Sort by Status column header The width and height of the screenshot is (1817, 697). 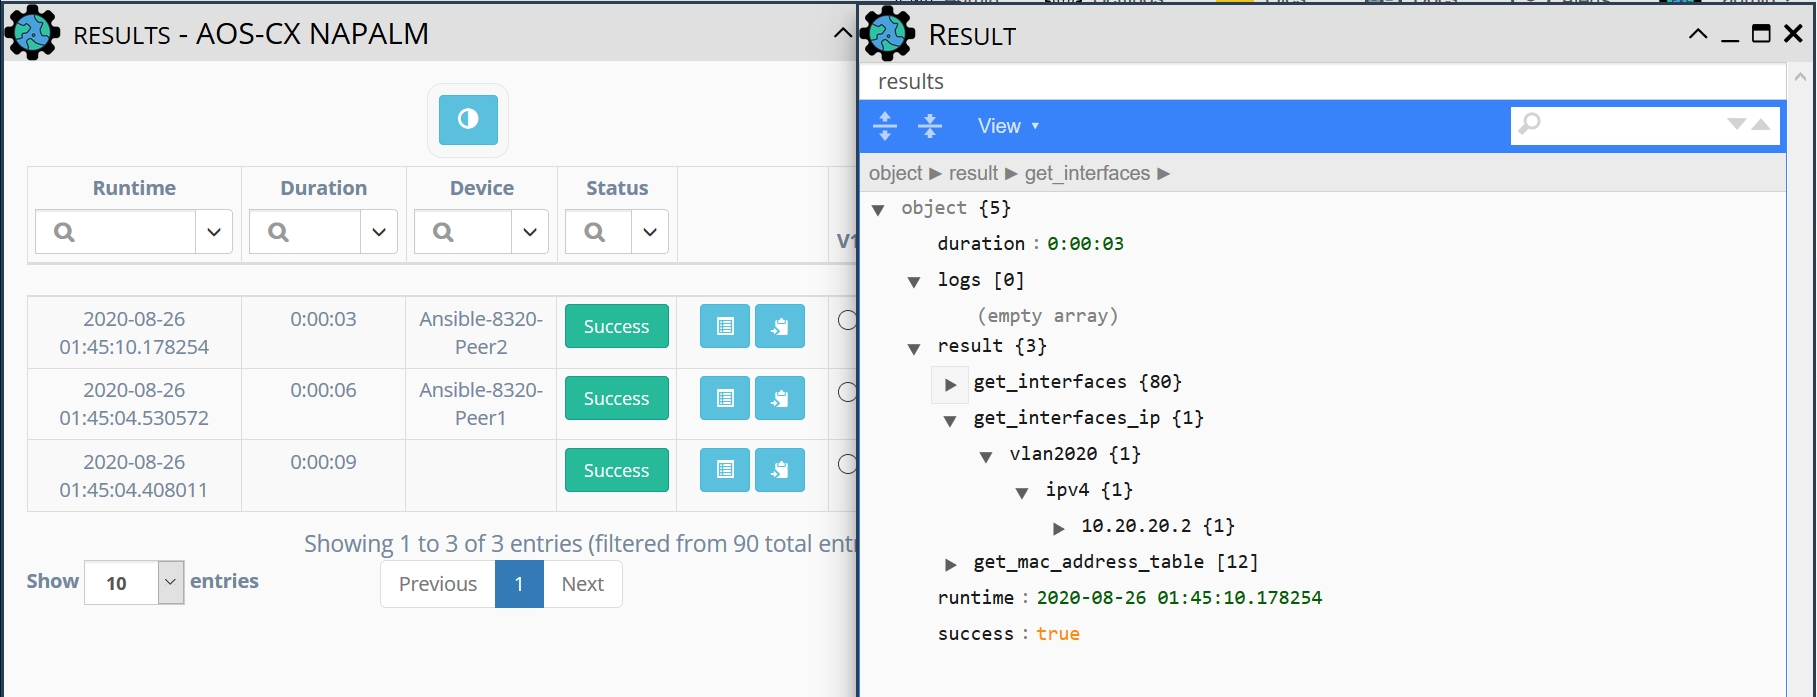point(617,188)
